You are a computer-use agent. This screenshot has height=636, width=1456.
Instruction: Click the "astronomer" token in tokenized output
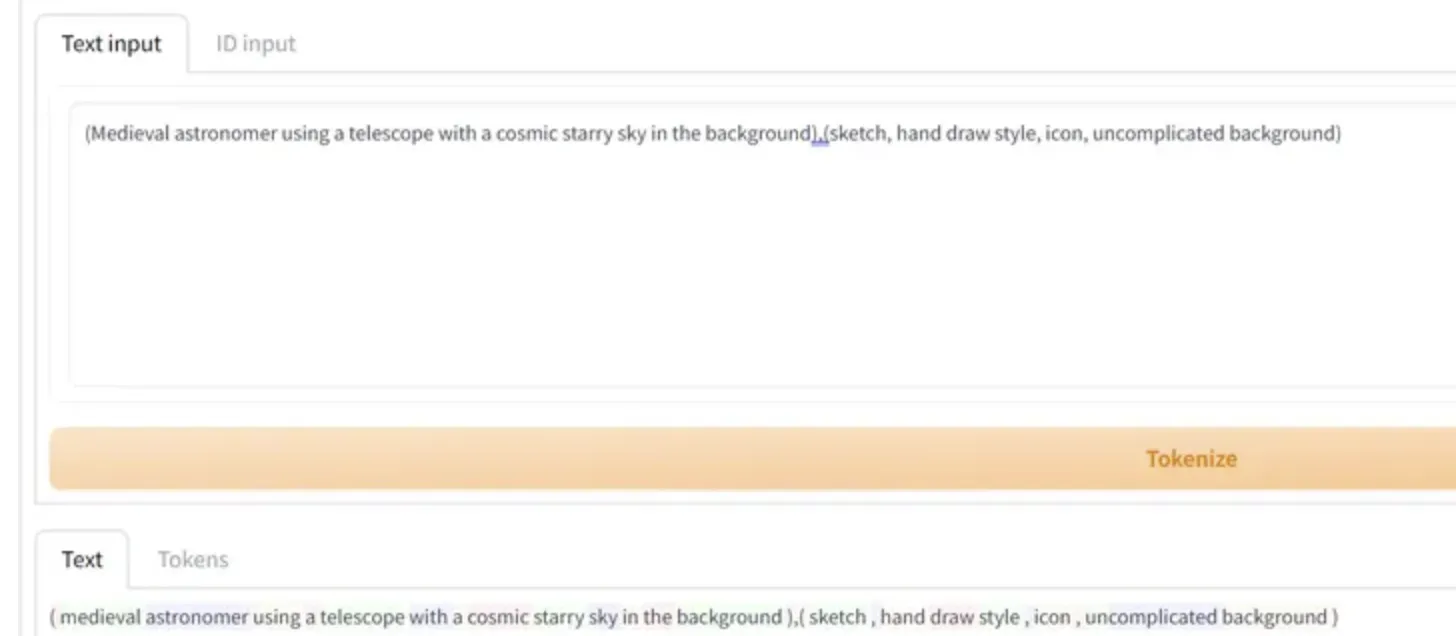pyautogui.click(x=196, y=617)
